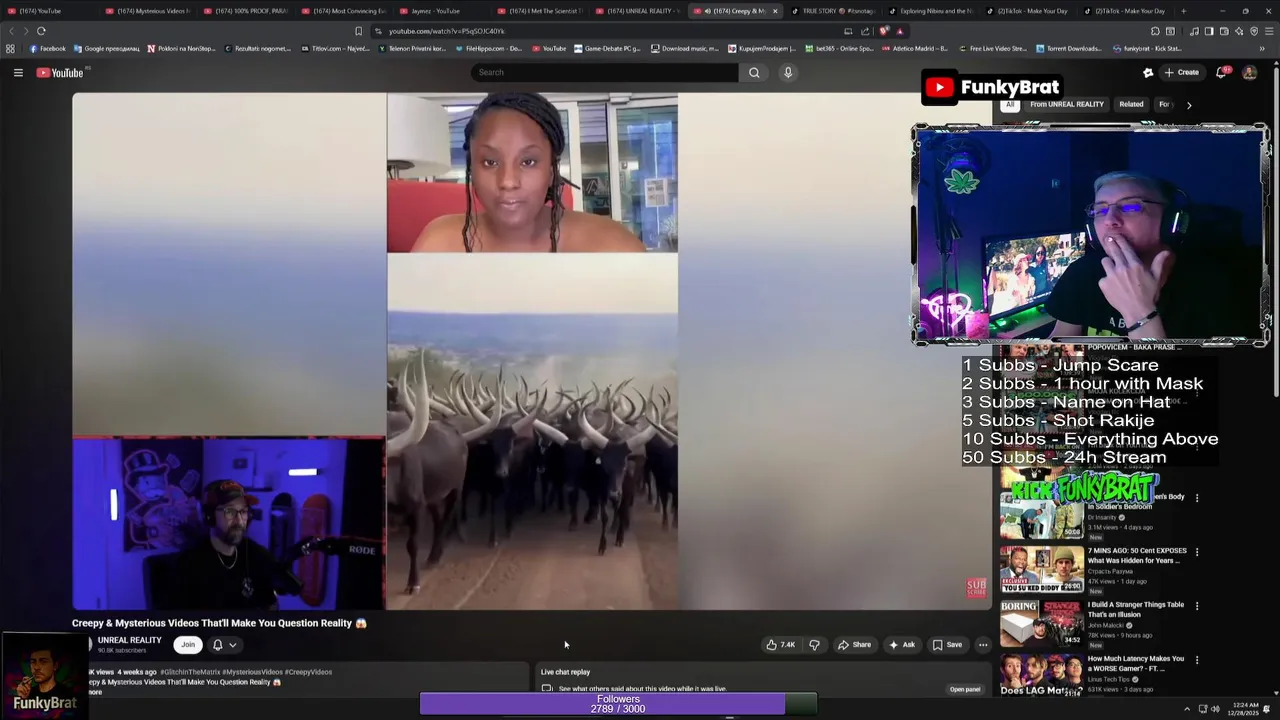Image resolution: width=1280 pixels, height=720 pixels.
Task: Open the YouTube guide hamburger menu
Action: pos(18,72)
